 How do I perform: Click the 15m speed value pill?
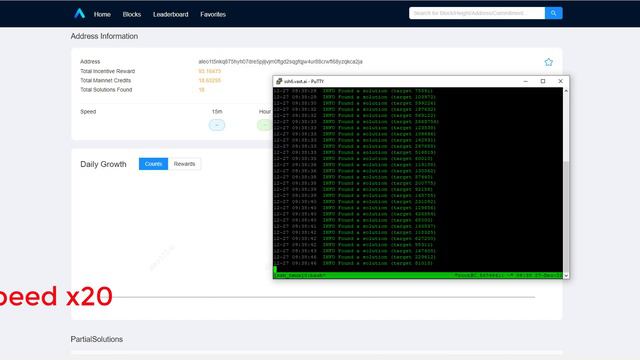pos(217,125)
